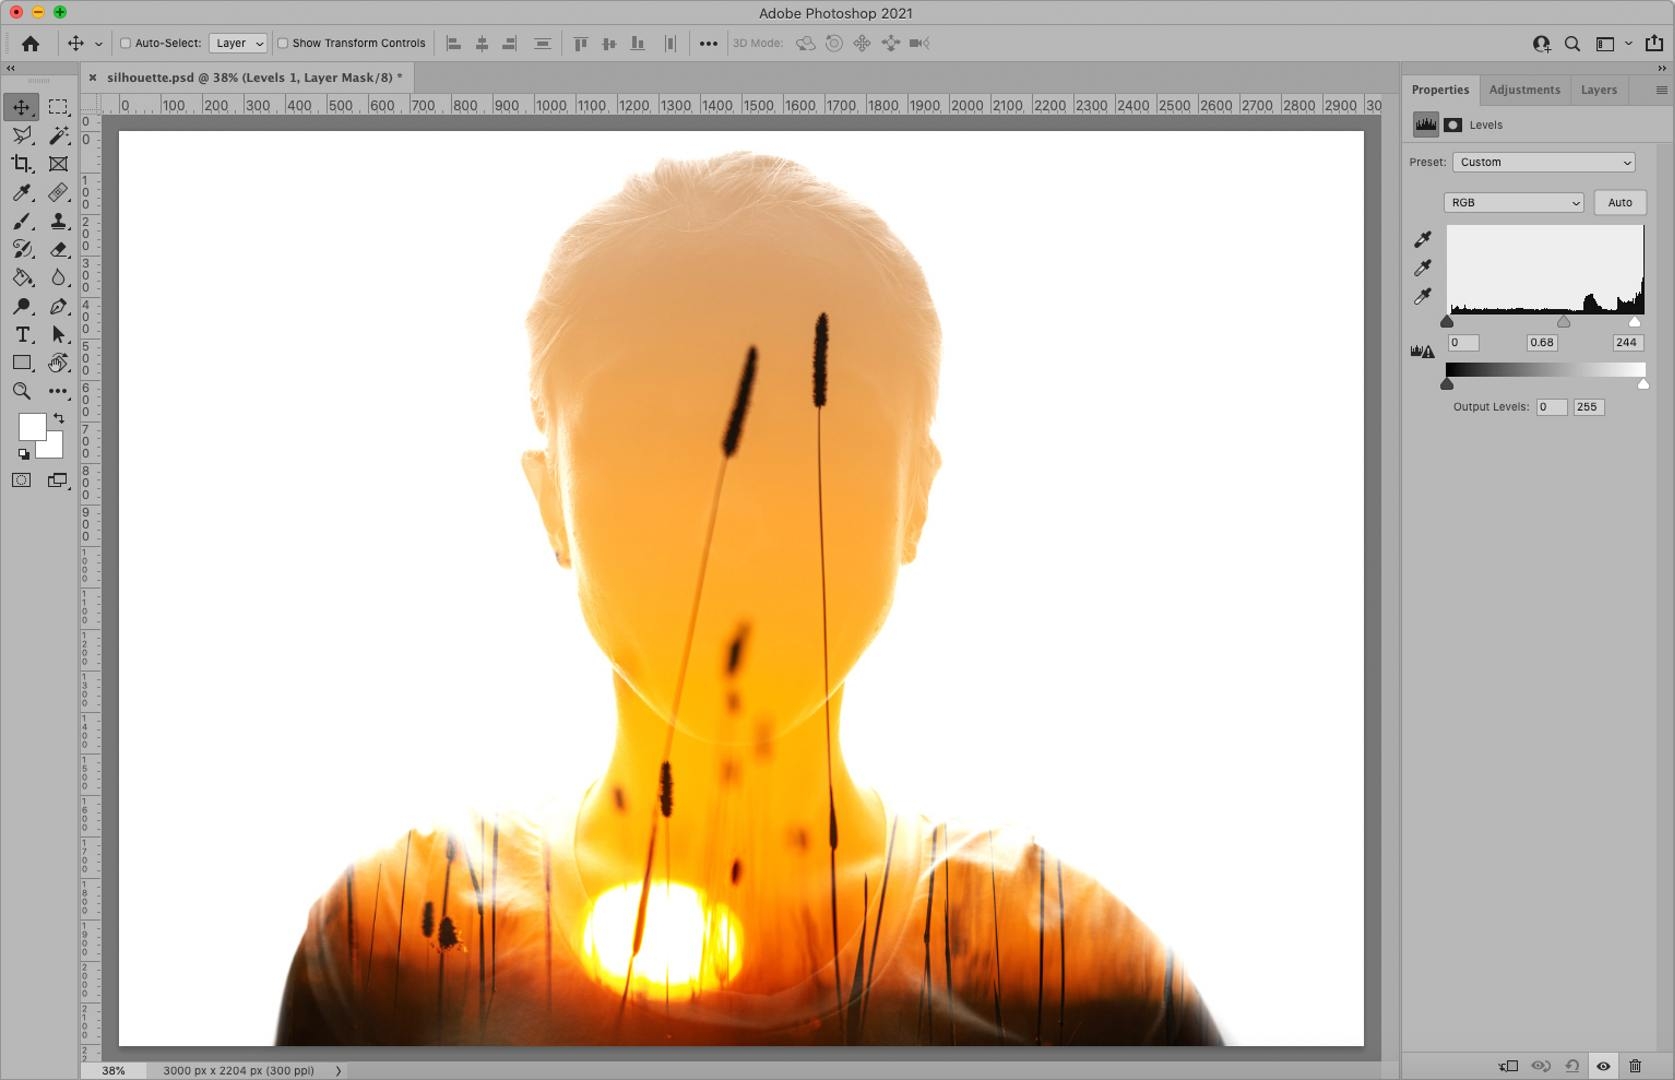Screen dimensions: 1675x1080
Task: Switch to the Layers tab
Action: point(1597,89)
